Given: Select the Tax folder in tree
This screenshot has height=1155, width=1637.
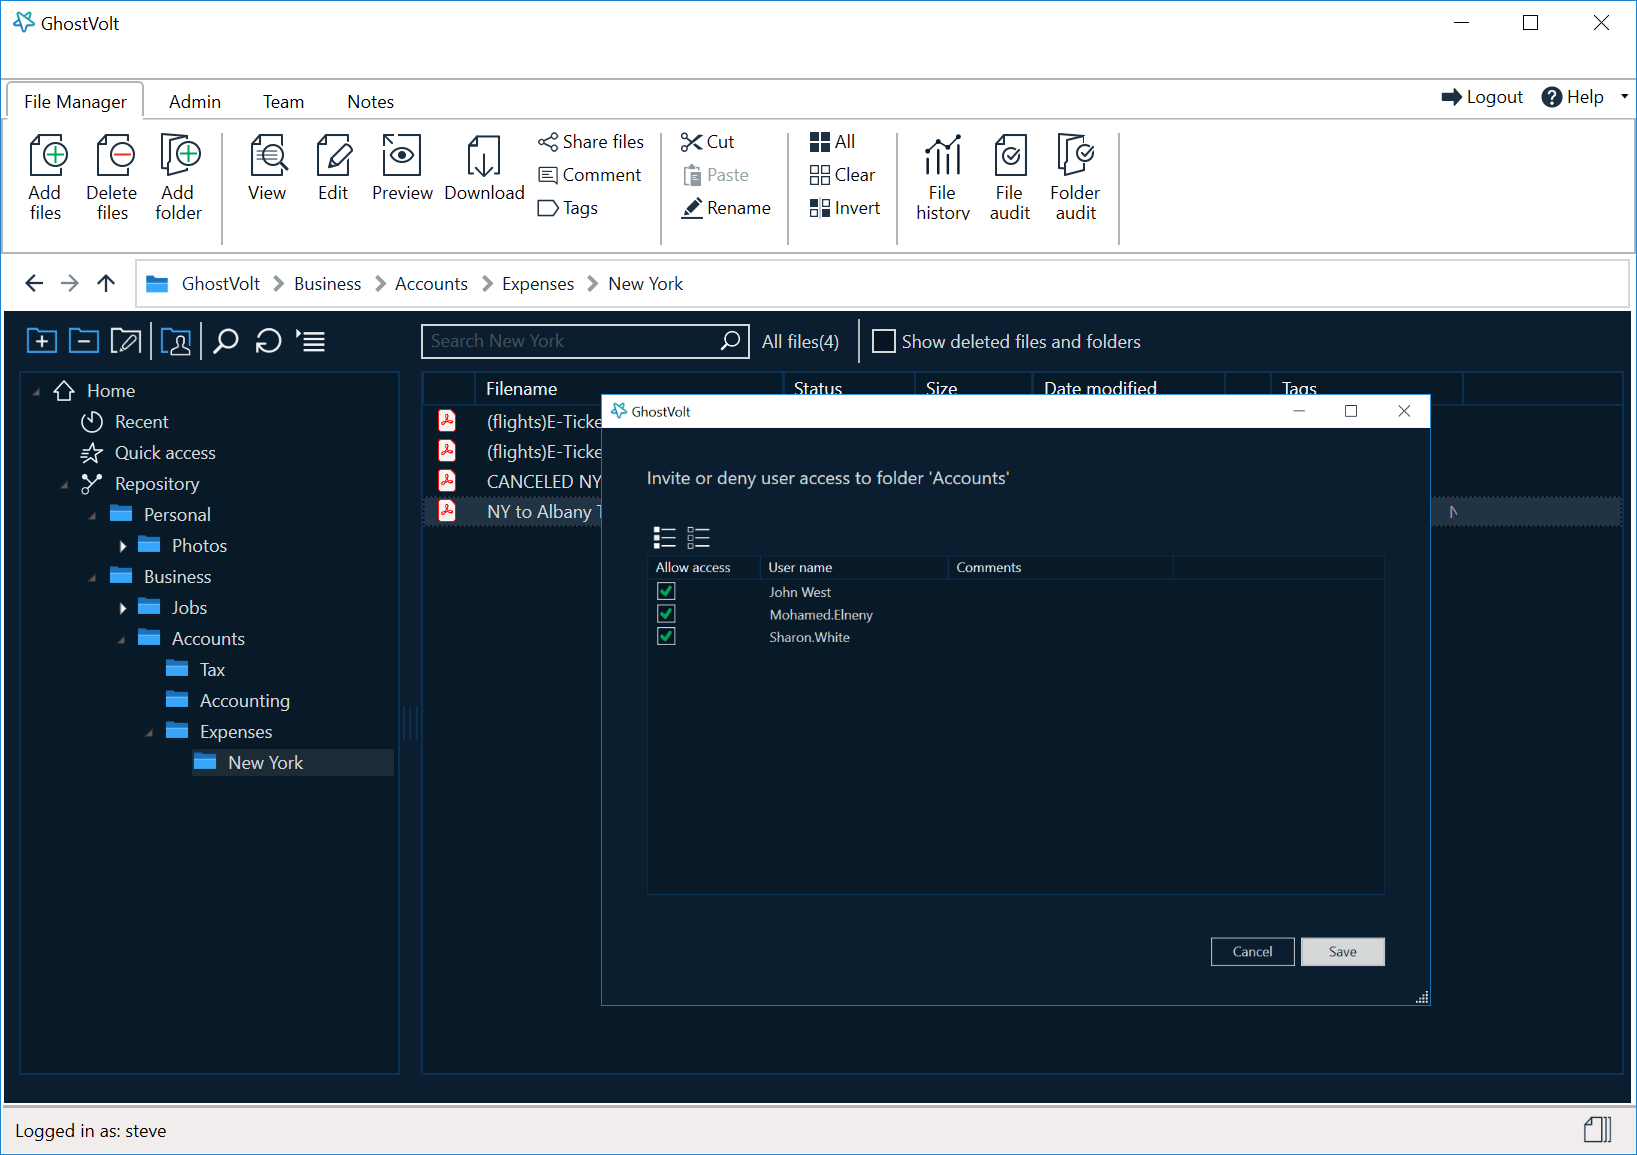Looking at the screenshot, I should 195,670.
